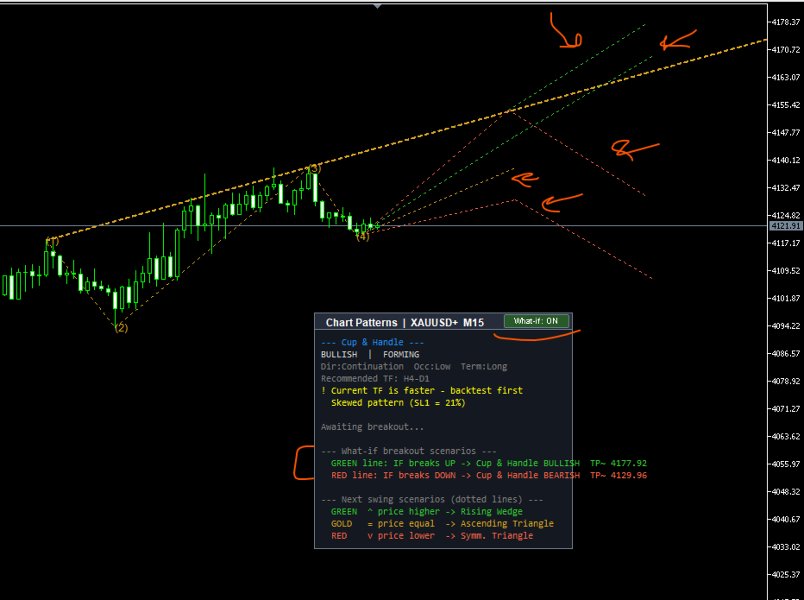Click price axis label 4048.32
The width and height of the screenshot is (804, 600).
pyautogui.click(x=786, y=492)
